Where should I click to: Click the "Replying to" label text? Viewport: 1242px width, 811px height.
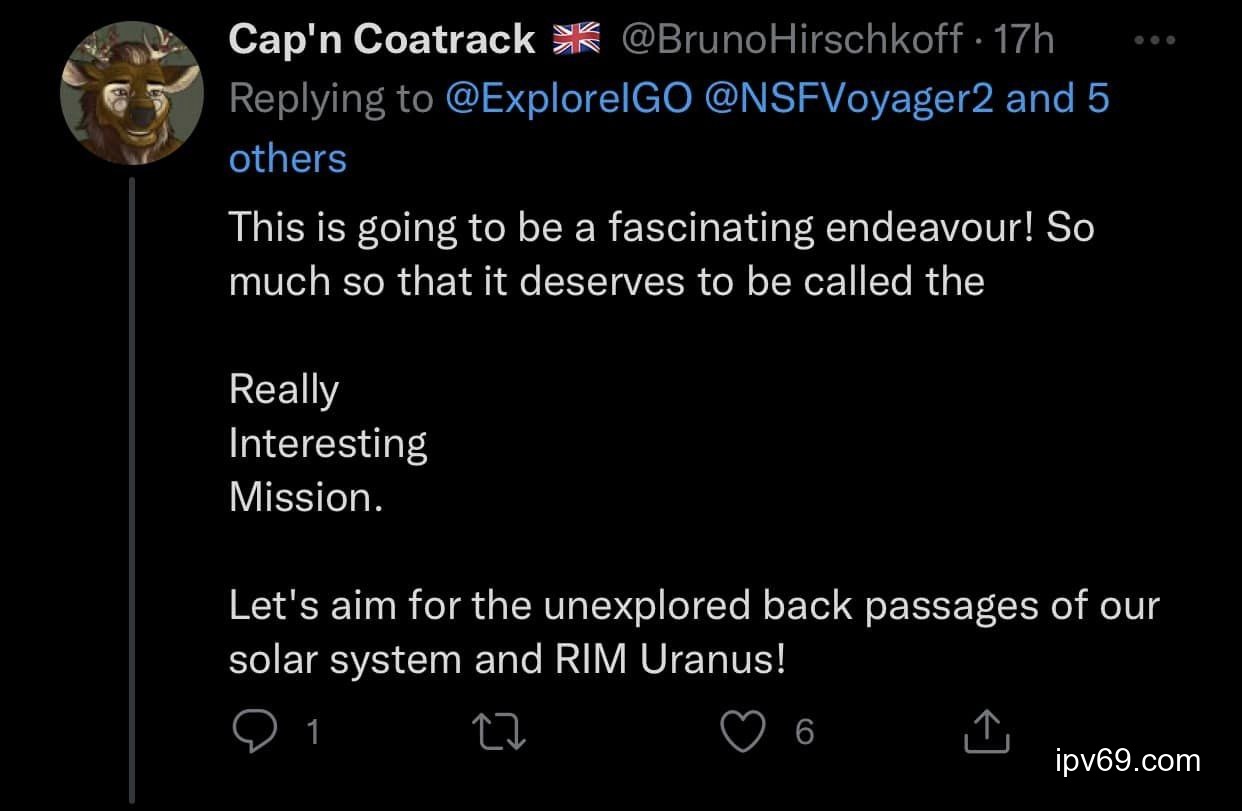click(x=330, y=99)
